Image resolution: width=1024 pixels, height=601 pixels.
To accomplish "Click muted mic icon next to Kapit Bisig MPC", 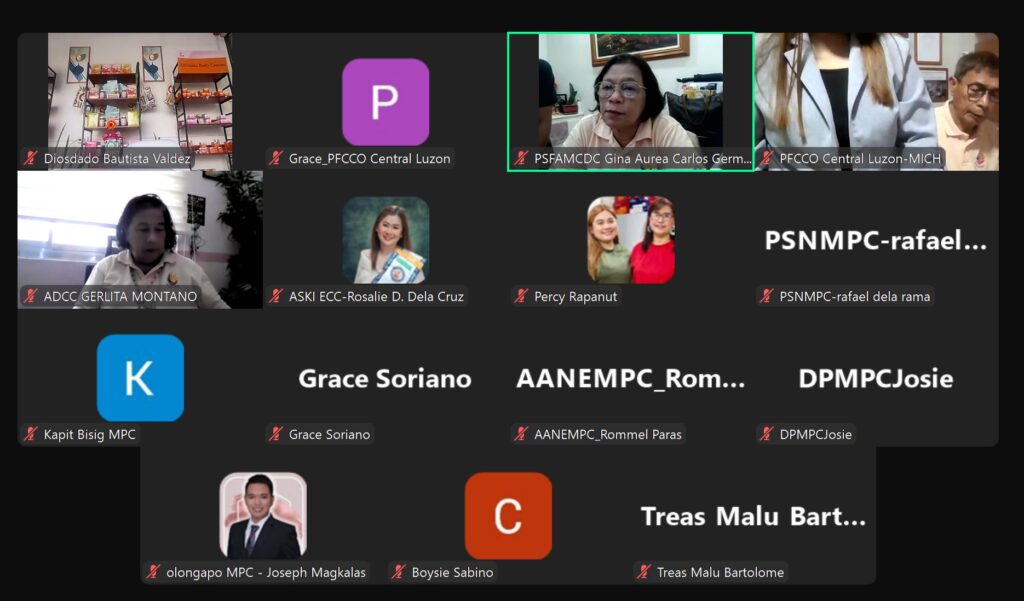I will point(30,434).
